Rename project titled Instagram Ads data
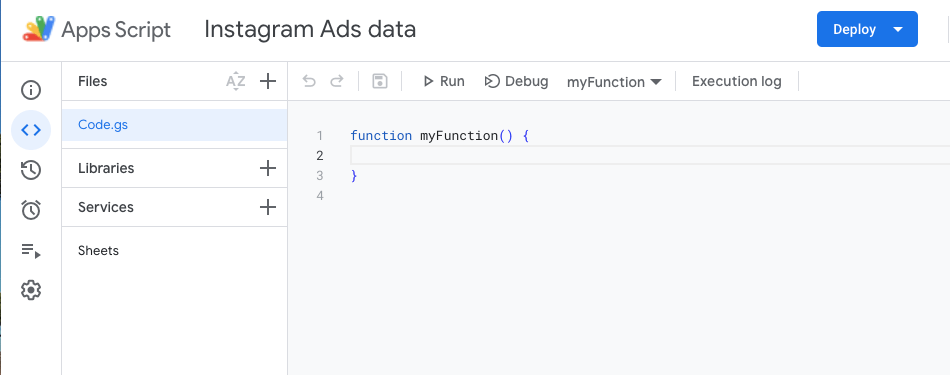Viewport: 950px width, 375px height. (310, 29)
